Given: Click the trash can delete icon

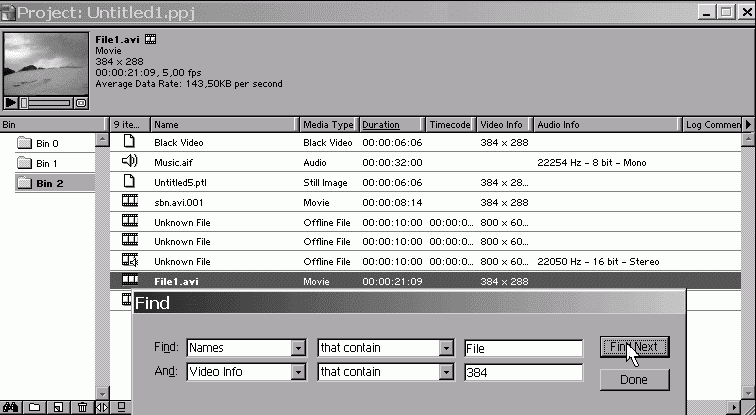Looking at the screenshot, I should pyautogui.click(x=81, y=407).
